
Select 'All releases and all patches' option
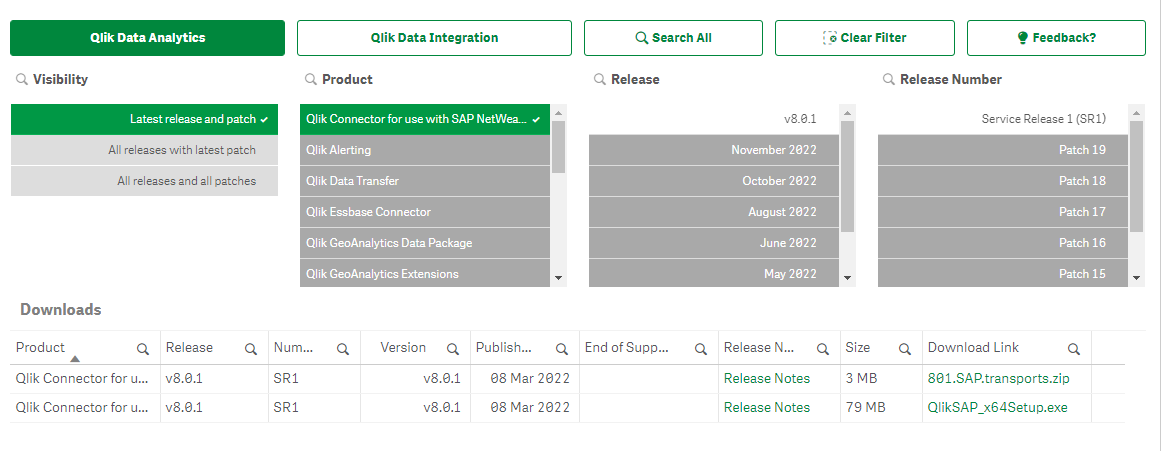click(144, 181)
